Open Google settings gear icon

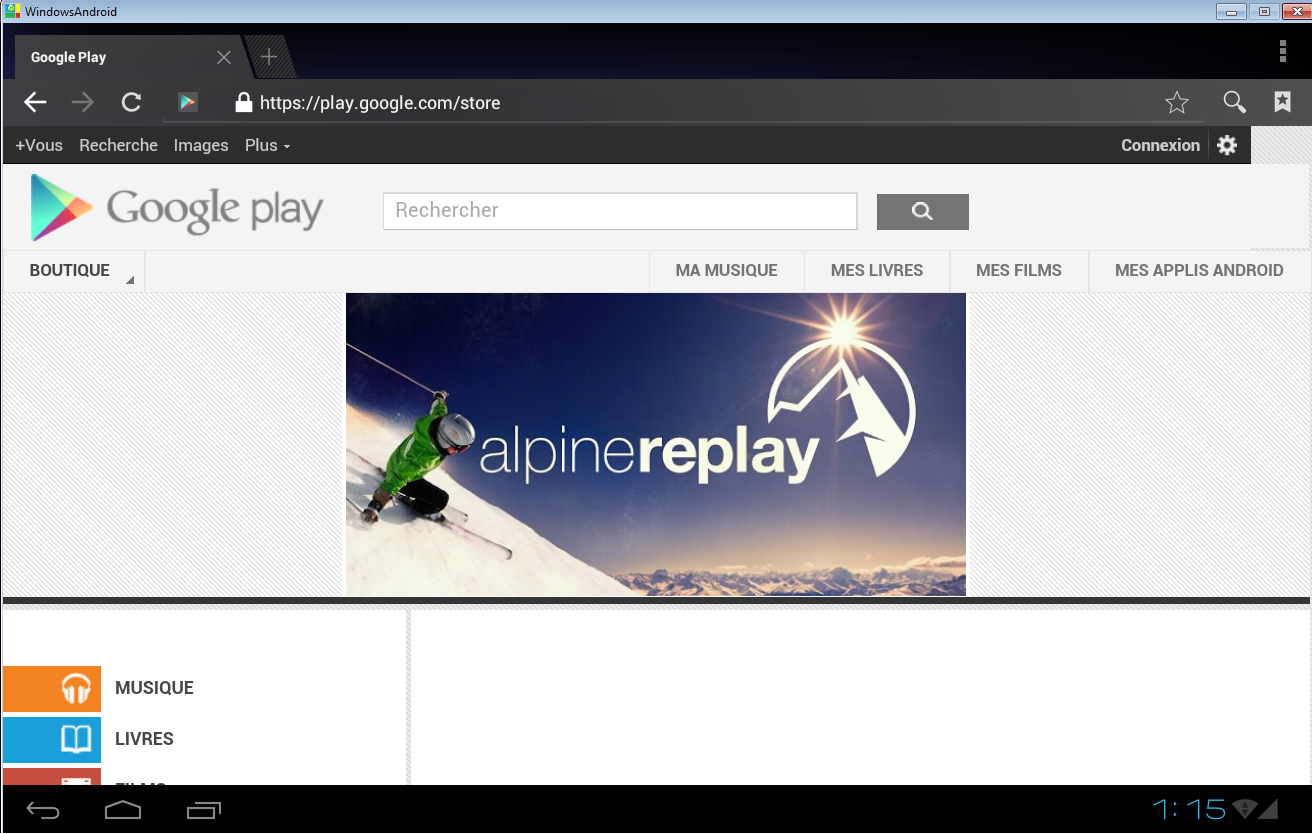[1227, 145]
